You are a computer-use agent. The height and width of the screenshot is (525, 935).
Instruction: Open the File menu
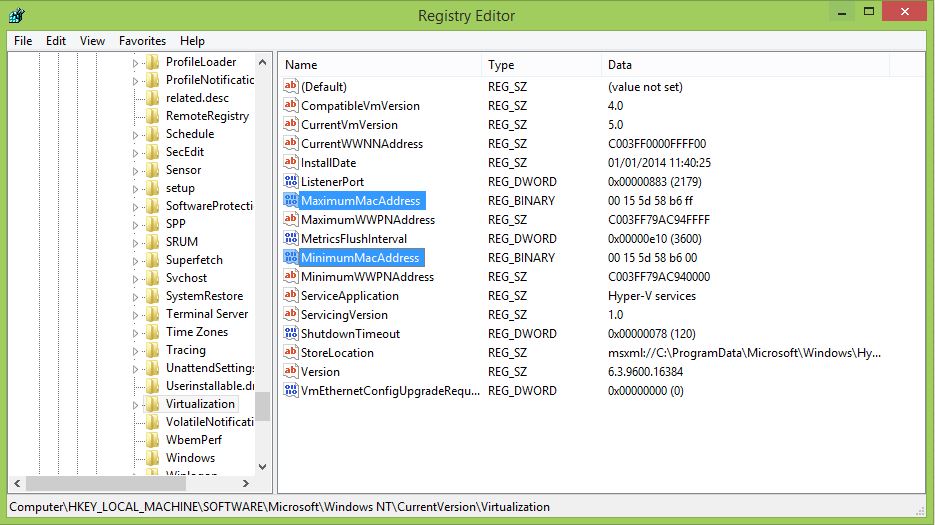(x=23, y=41)
